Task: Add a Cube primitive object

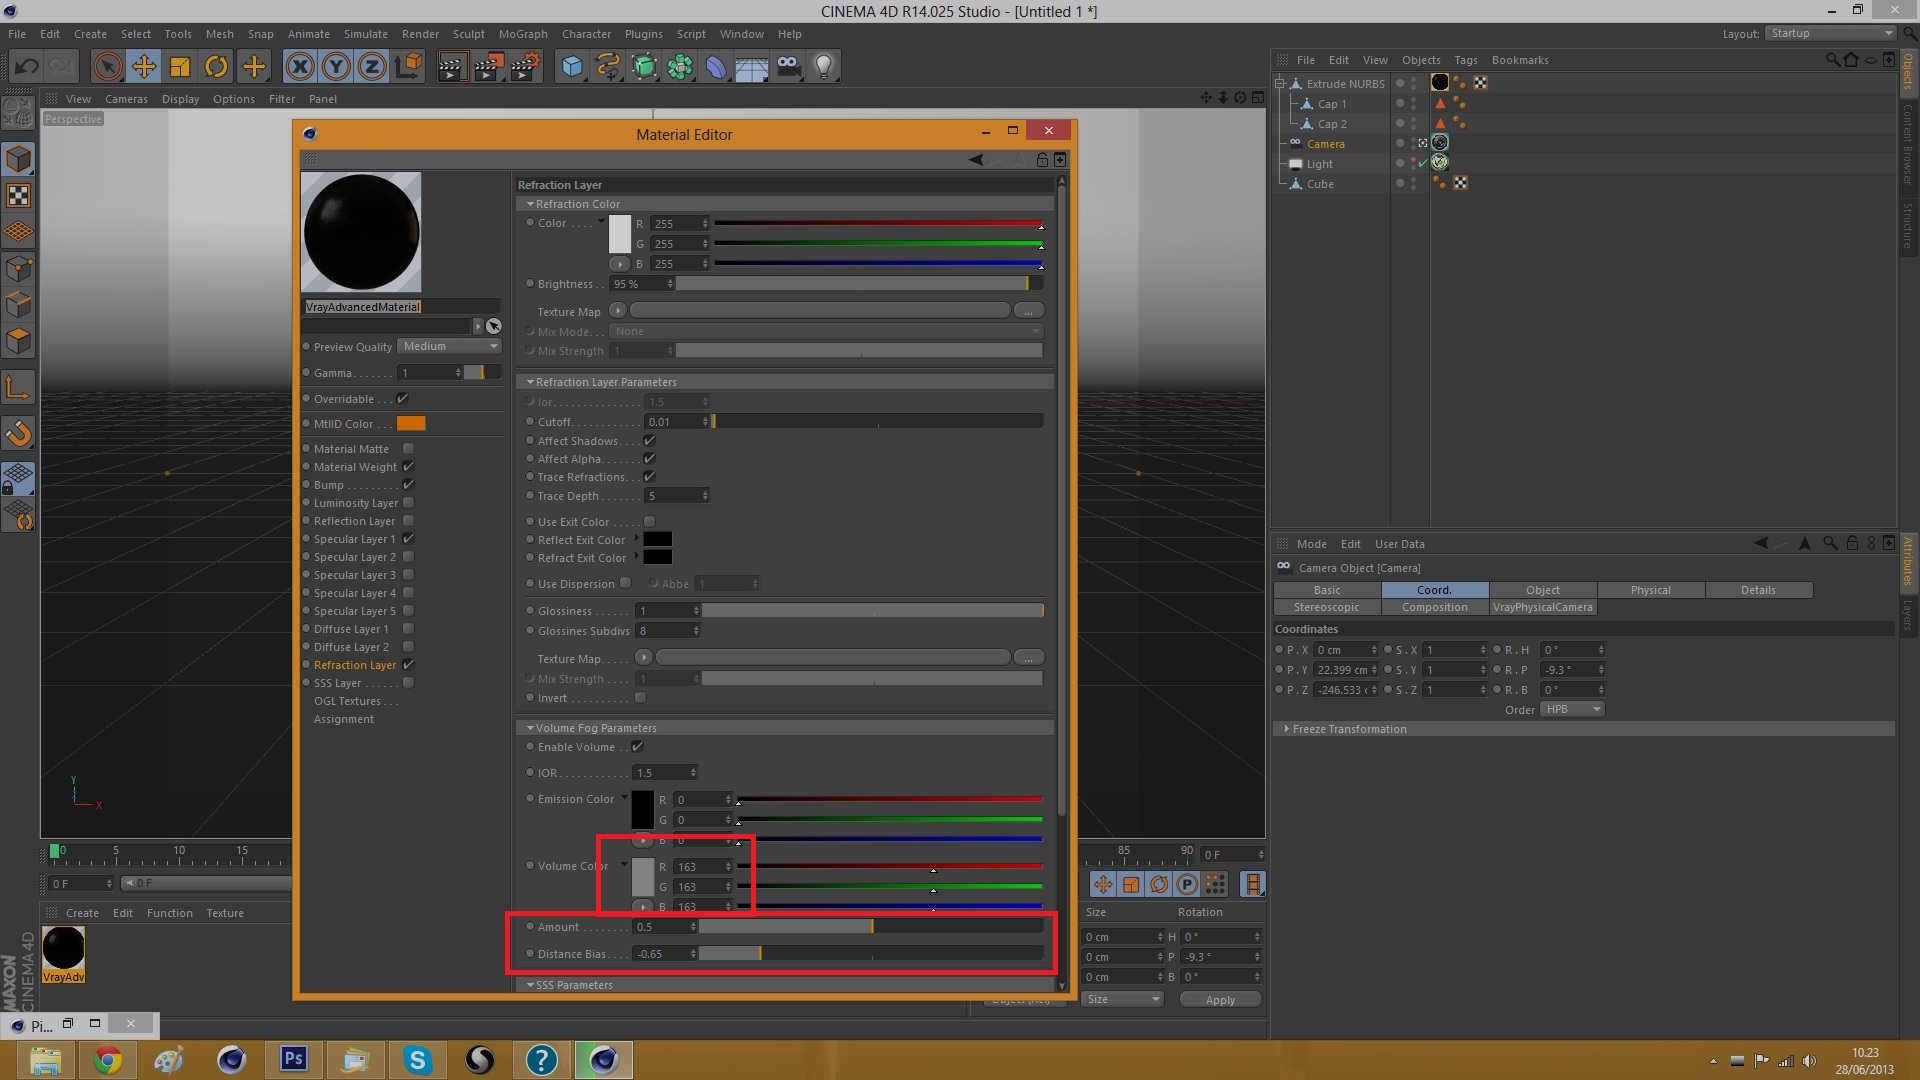Action: pos(572,67)
